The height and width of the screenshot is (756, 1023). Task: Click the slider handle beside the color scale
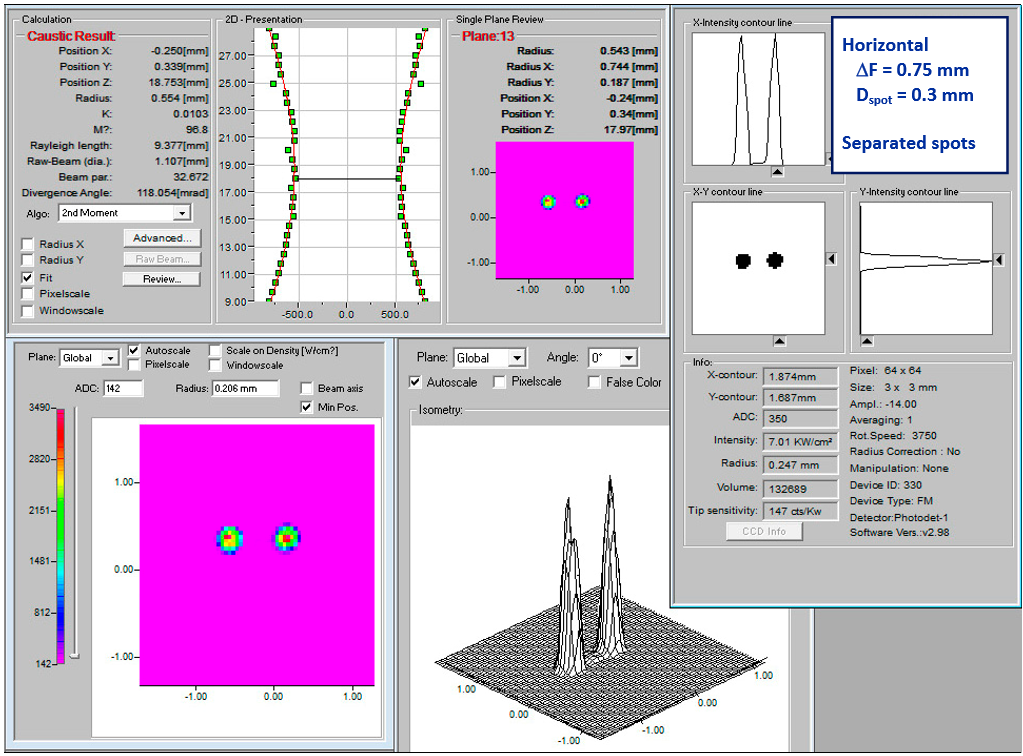click(74, 656)
